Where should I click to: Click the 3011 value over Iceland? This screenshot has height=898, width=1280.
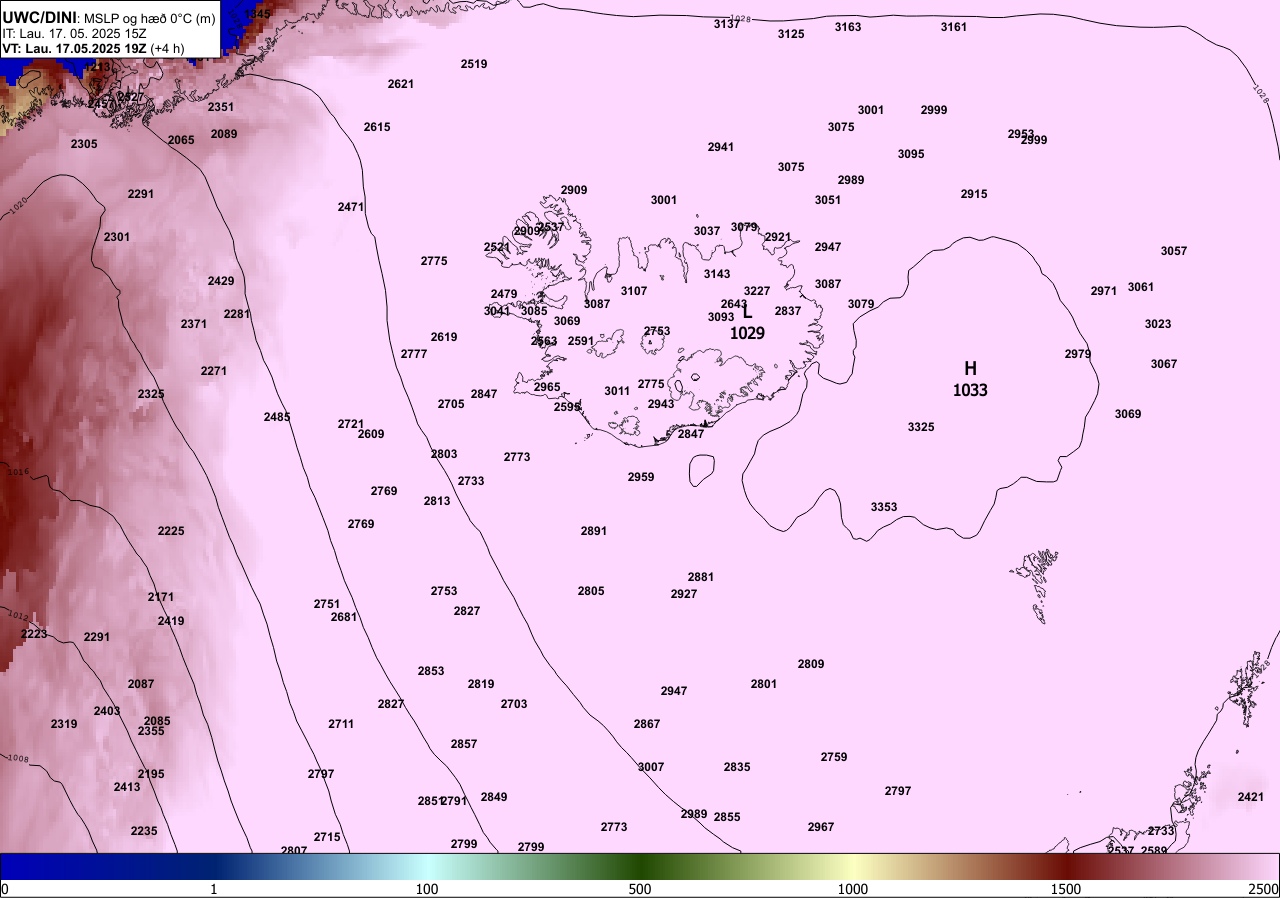pos(617,391)
